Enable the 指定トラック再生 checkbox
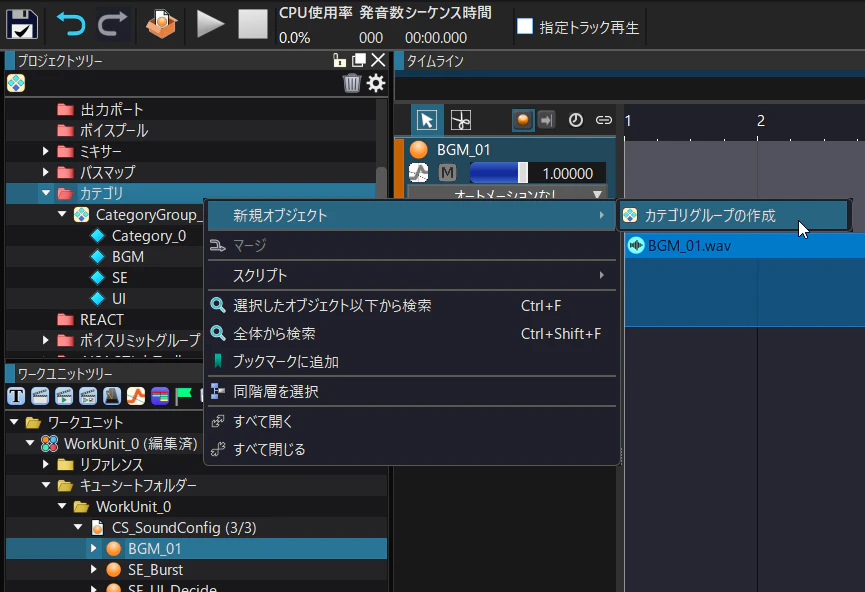The image size is (865, 592). (525, 26)
